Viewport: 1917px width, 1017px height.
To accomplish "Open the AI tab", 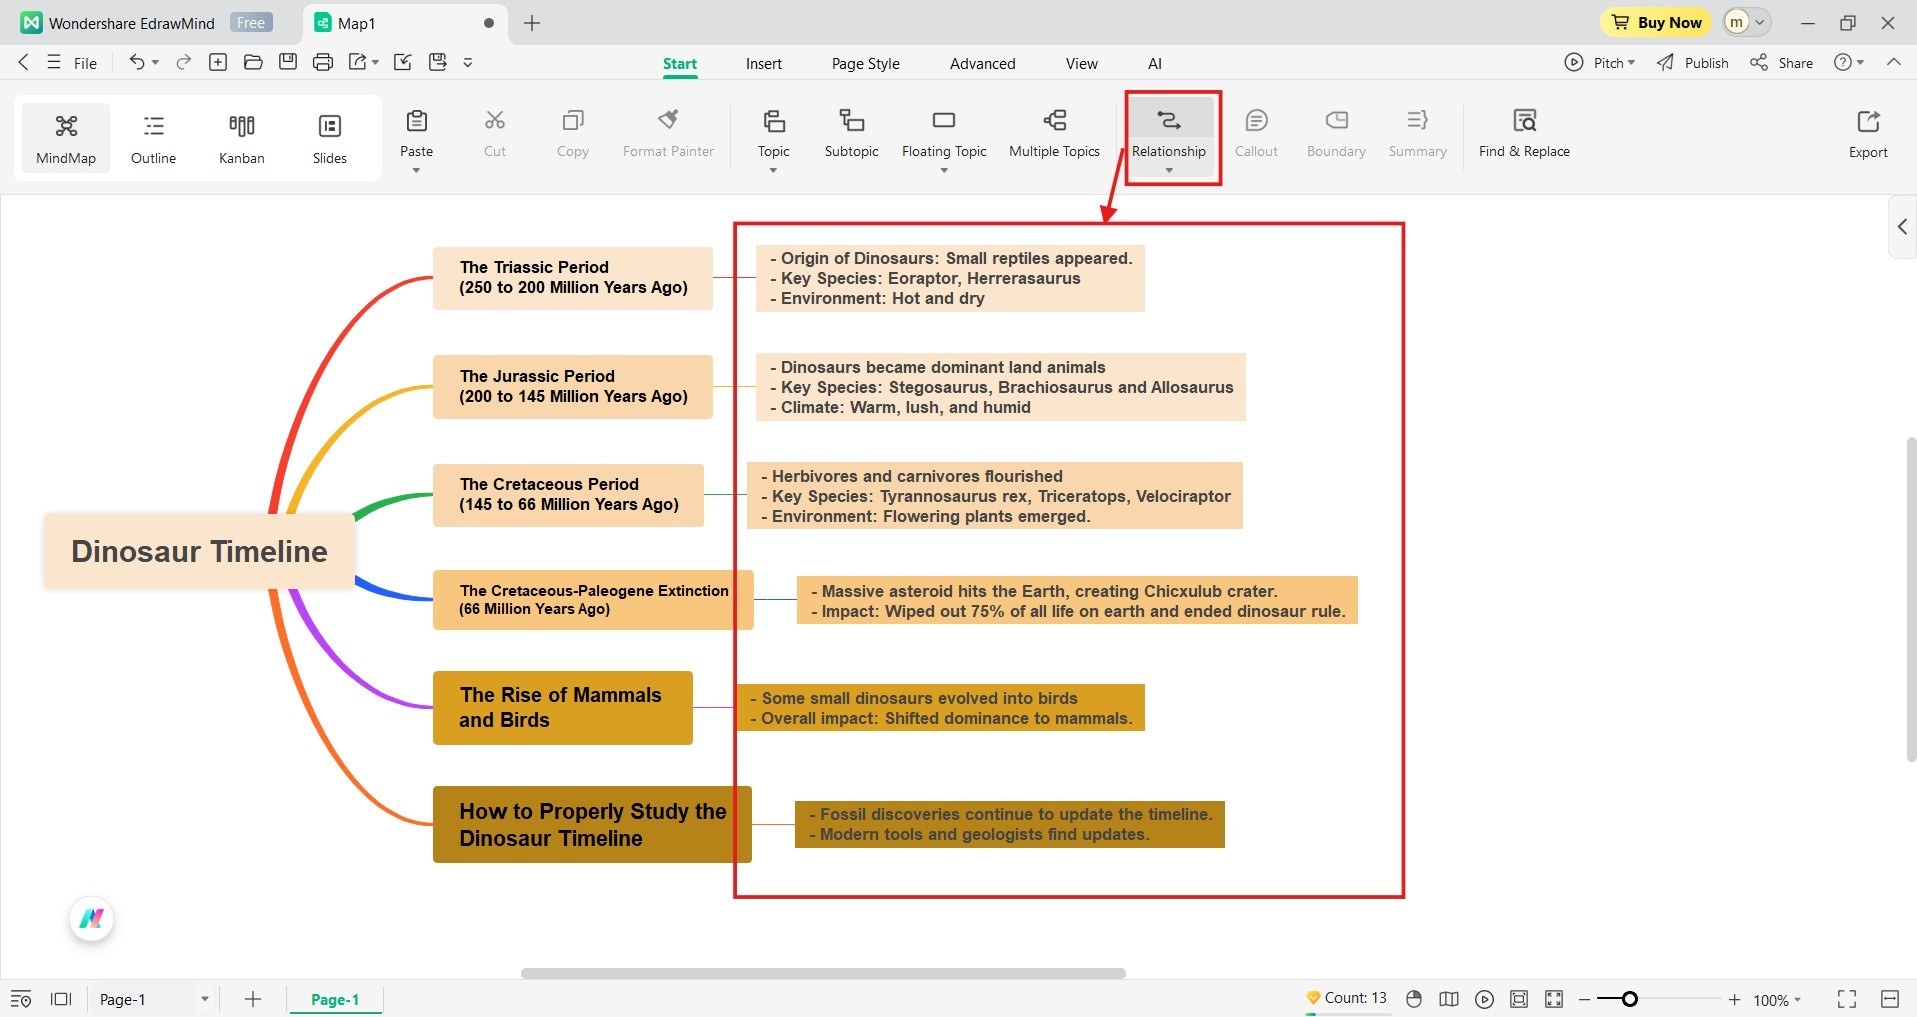I will click(1154, 62).
